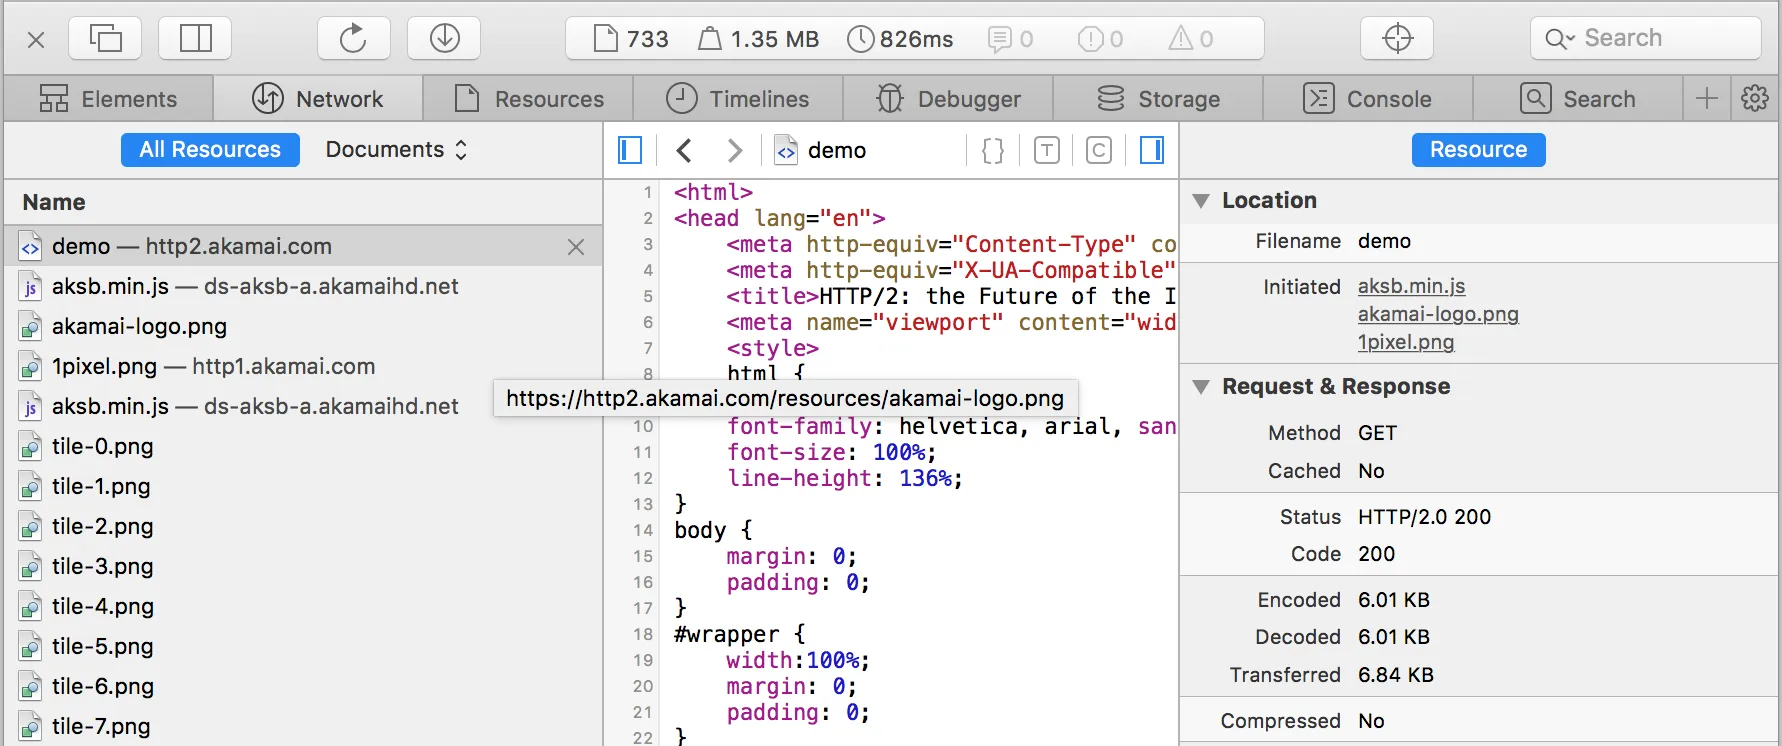Toggle the split console drawer button
Screen dimensions: 1782x746
coord(195,39)
